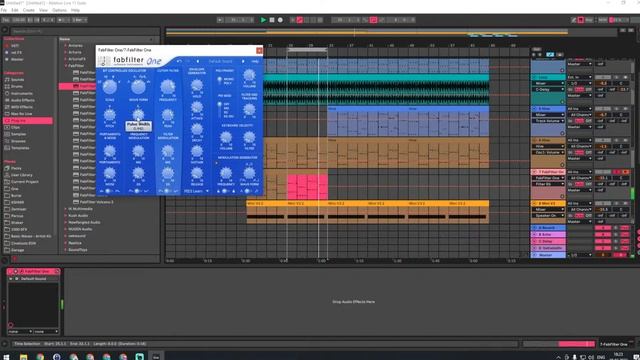640x360 pixels.
Task: Toggle the arrangement Loop switch
Action: tap(373, 20)
